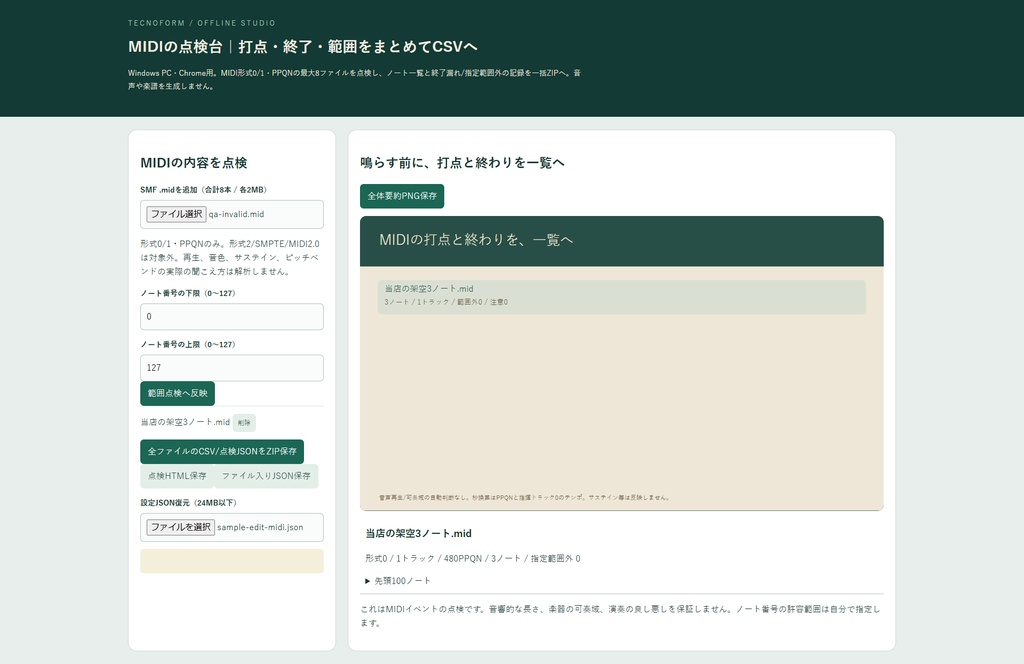1024x664 pixels.
Task: Click the TECNOFORM / OFFLINE STUDIO header label
Action: (202, 23)
